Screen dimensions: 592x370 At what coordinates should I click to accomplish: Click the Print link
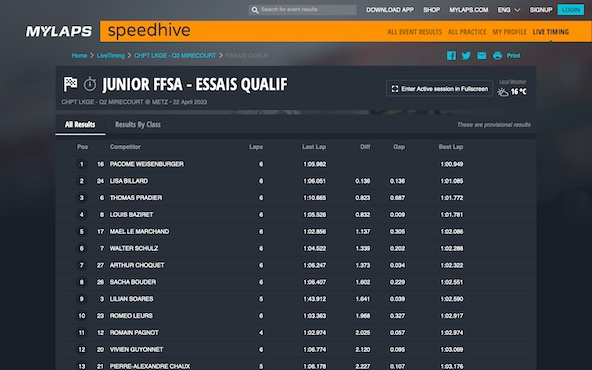tap(513, 56)
